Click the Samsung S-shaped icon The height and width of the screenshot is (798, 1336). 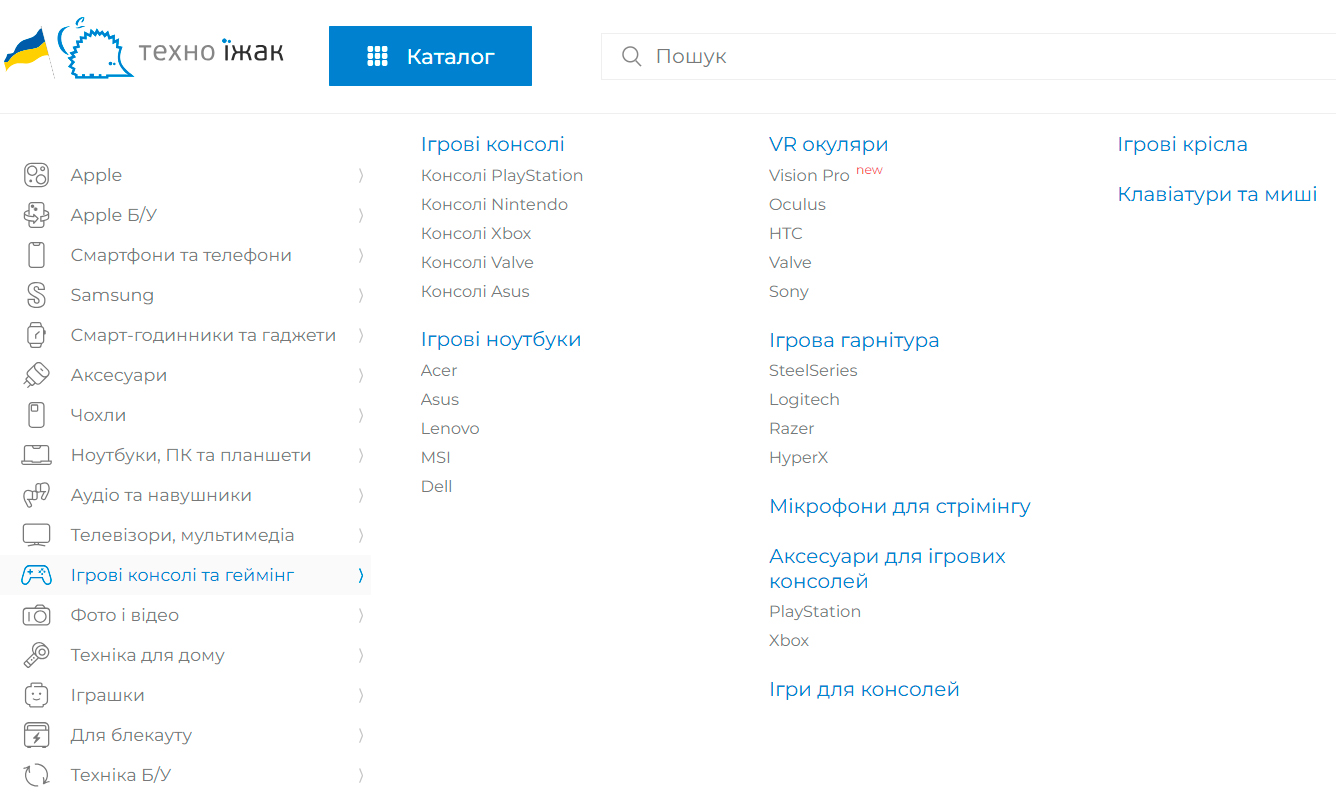36,295
